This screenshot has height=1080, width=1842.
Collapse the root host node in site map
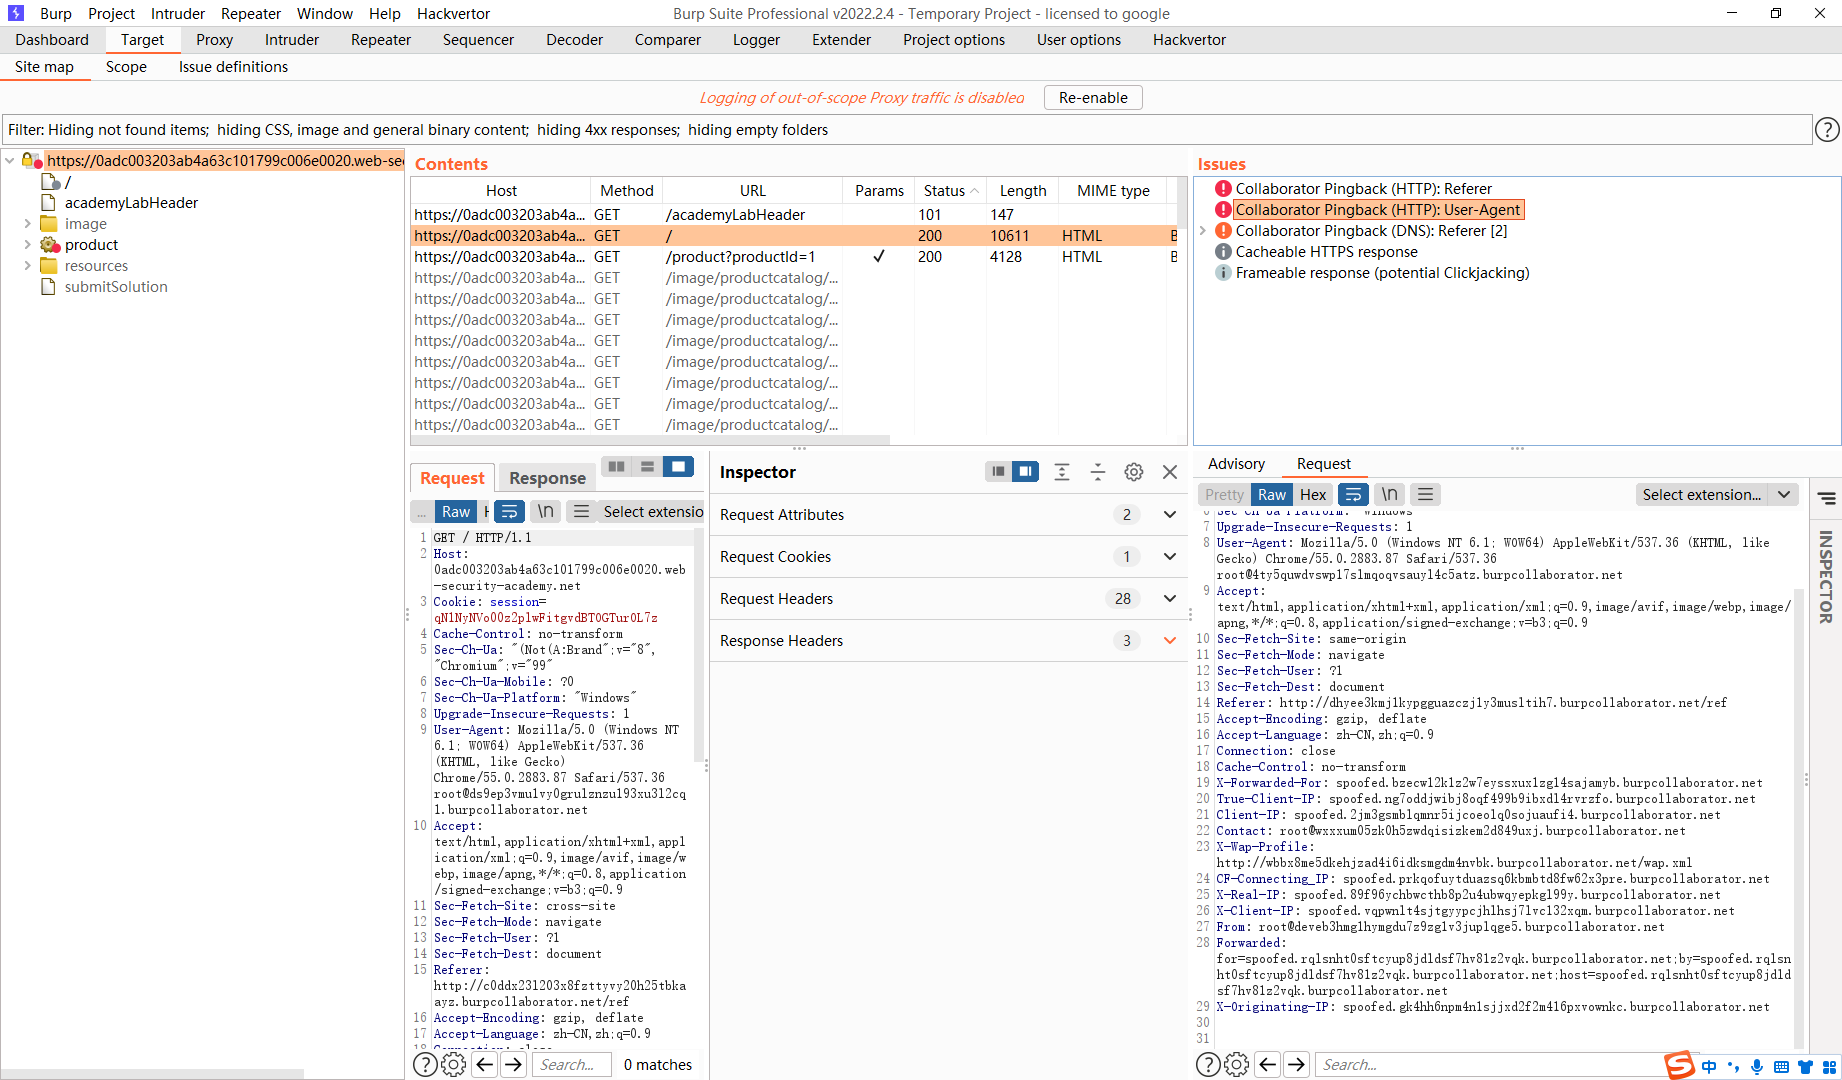[9, 160]
